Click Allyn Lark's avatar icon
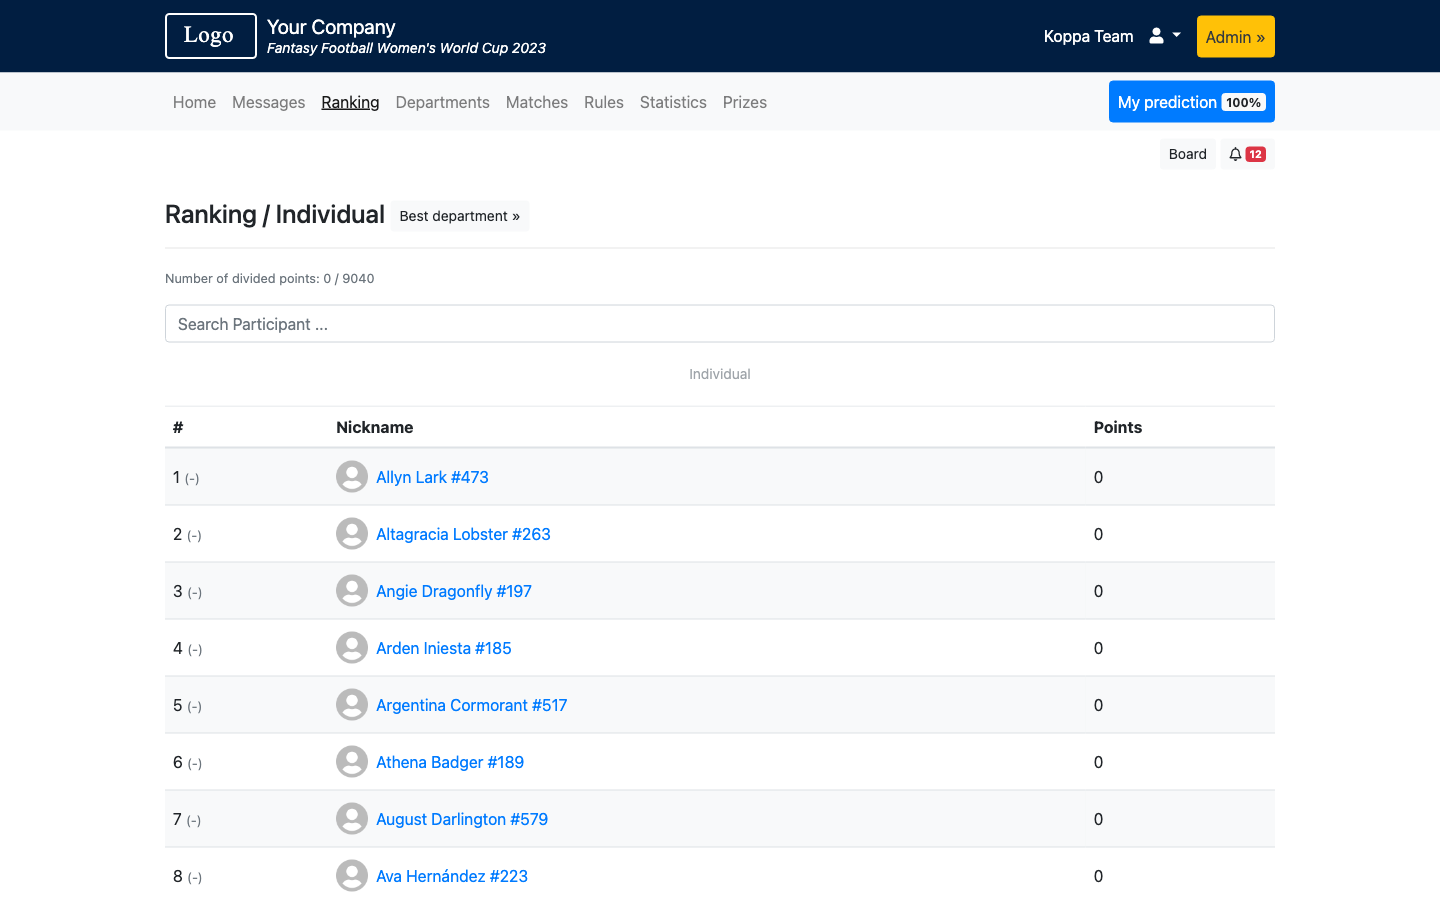Viewport: 1440px width, 900px height. click(x=351, y=477)
